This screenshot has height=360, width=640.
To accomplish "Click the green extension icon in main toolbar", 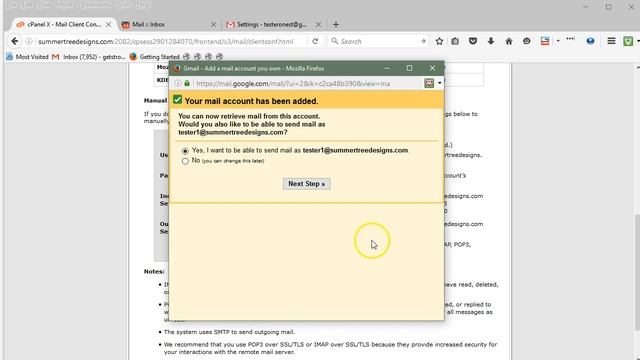I will click(628, 41).
